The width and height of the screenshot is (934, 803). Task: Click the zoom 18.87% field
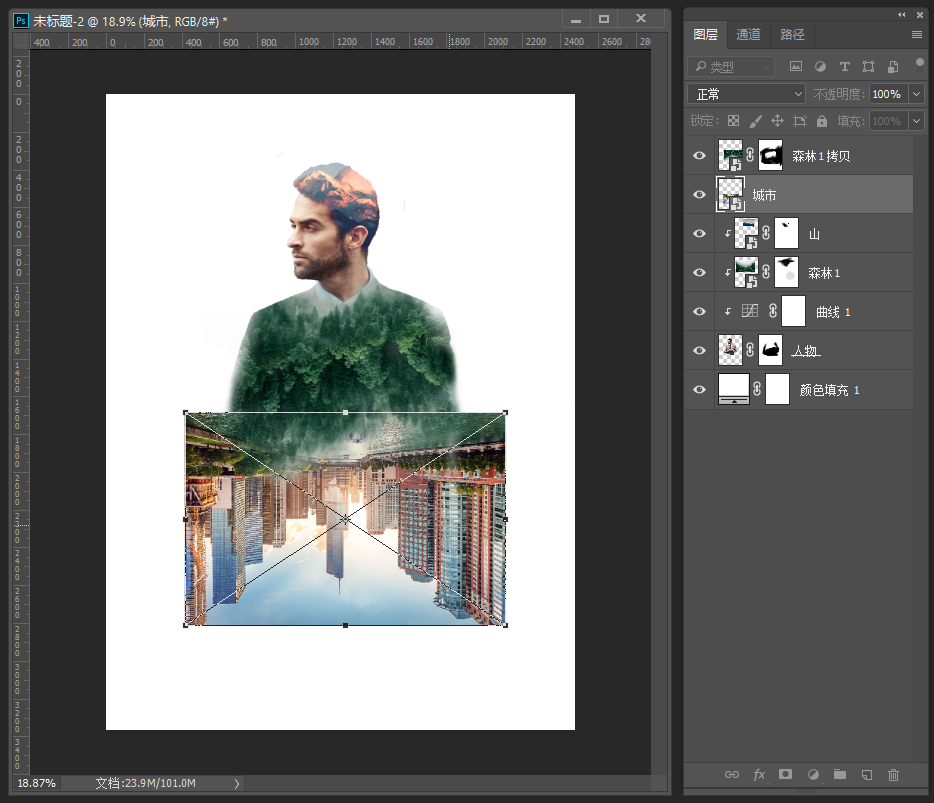36,783
